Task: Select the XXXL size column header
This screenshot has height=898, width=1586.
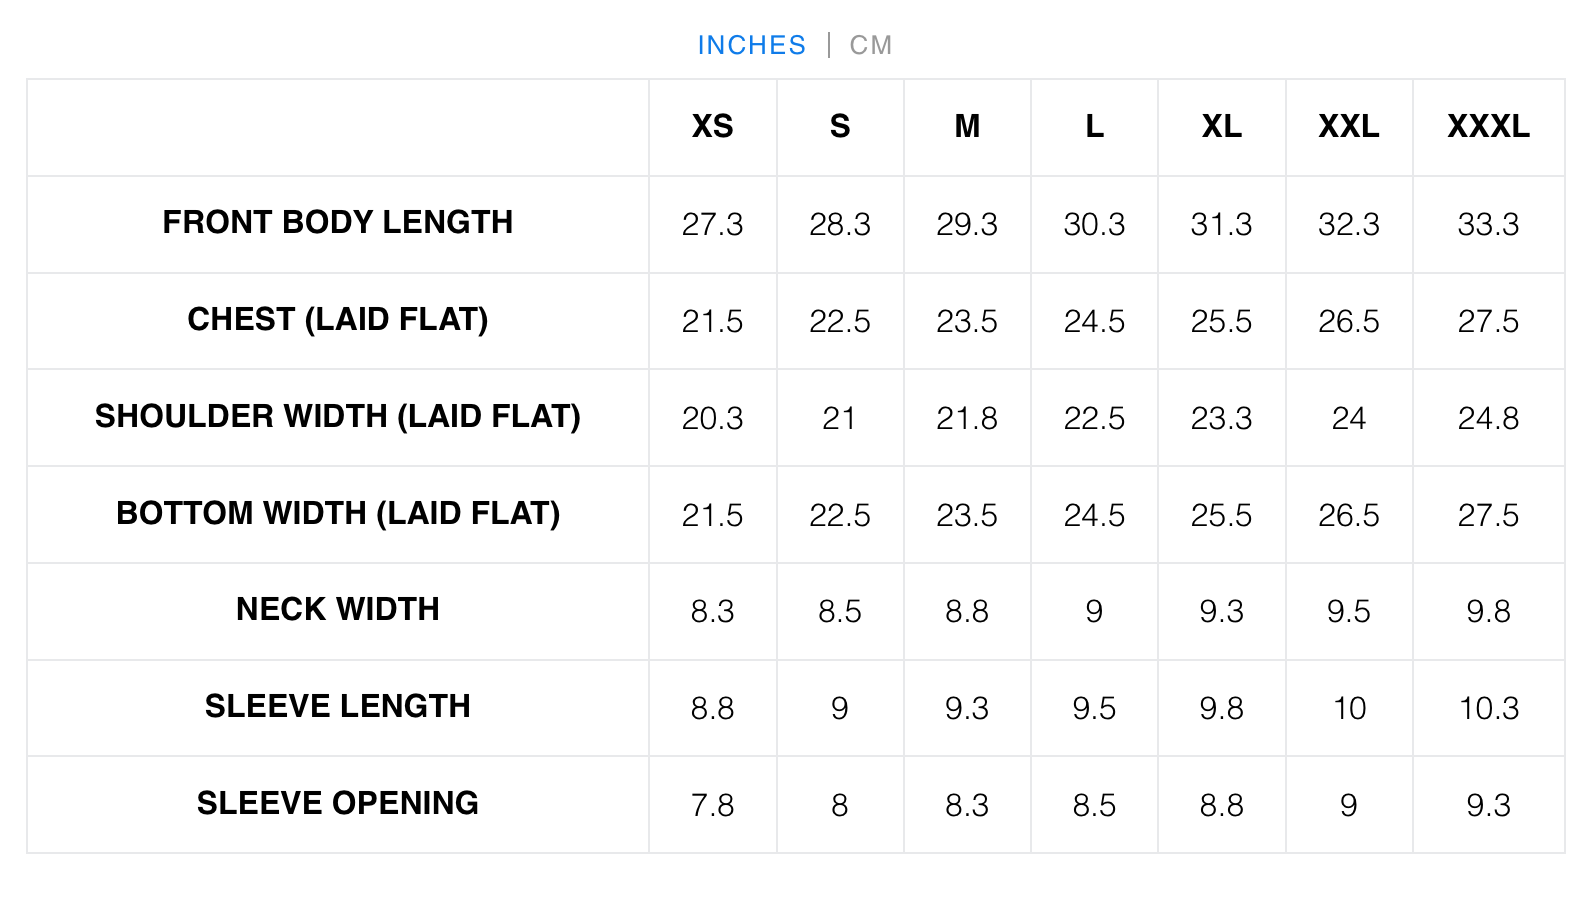Action: [x=1488, y=127]
